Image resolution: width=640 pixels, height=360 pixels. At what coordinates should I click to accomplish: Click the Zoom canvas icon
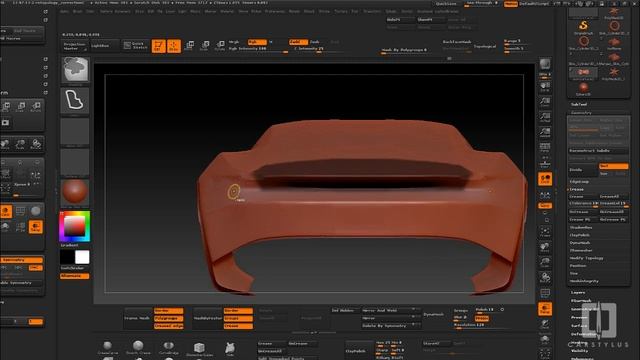click(x=545, y=102)
